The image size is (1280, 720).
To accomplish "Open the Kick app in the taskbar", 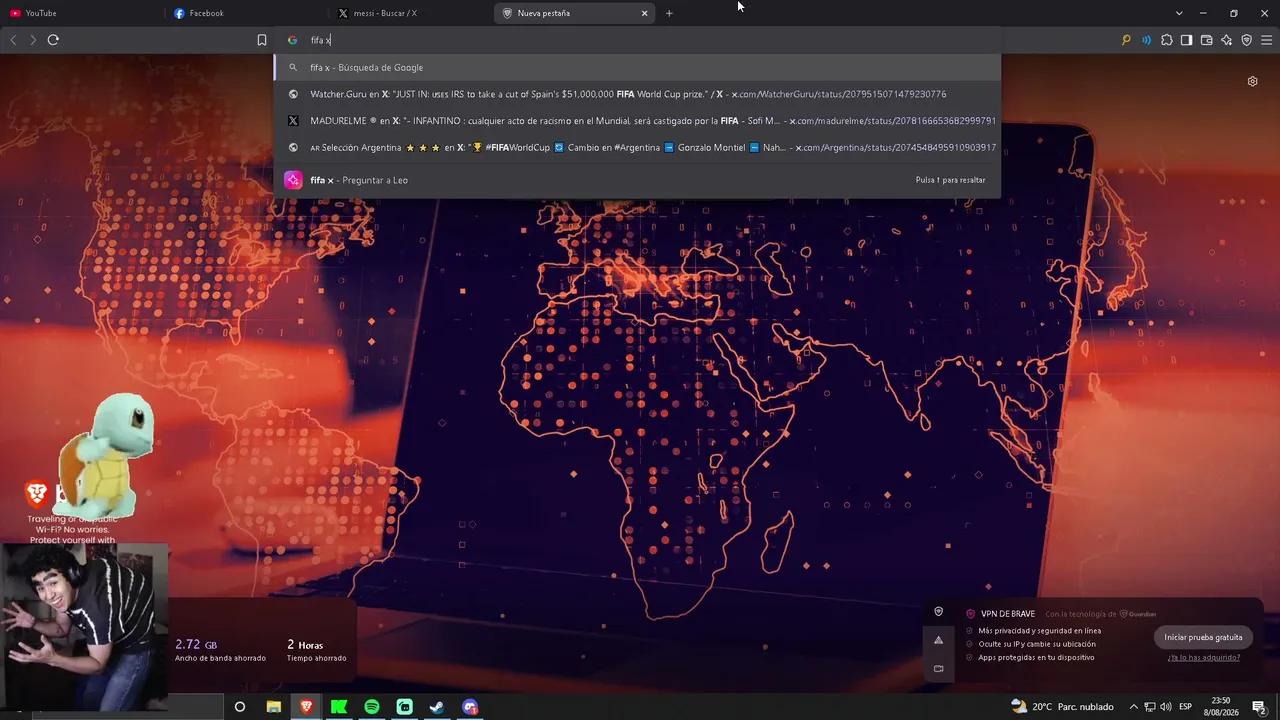I will point(339,707).
